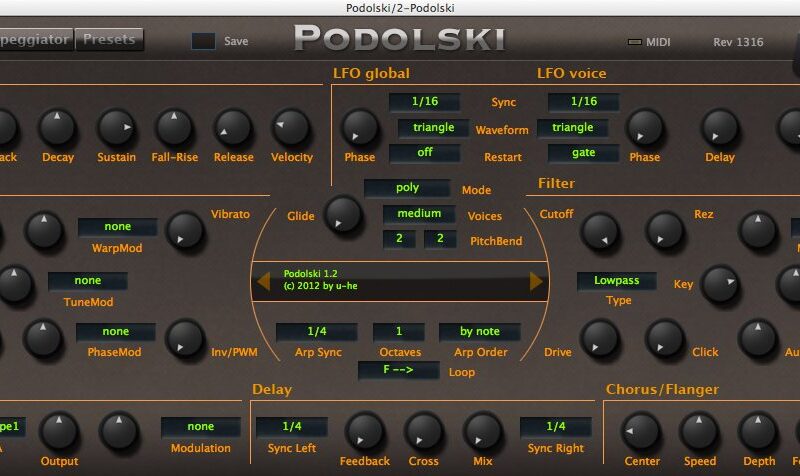Click the filter Cutoff knob
This screenshot has height=476, width=800.
[x=601, y=231]
